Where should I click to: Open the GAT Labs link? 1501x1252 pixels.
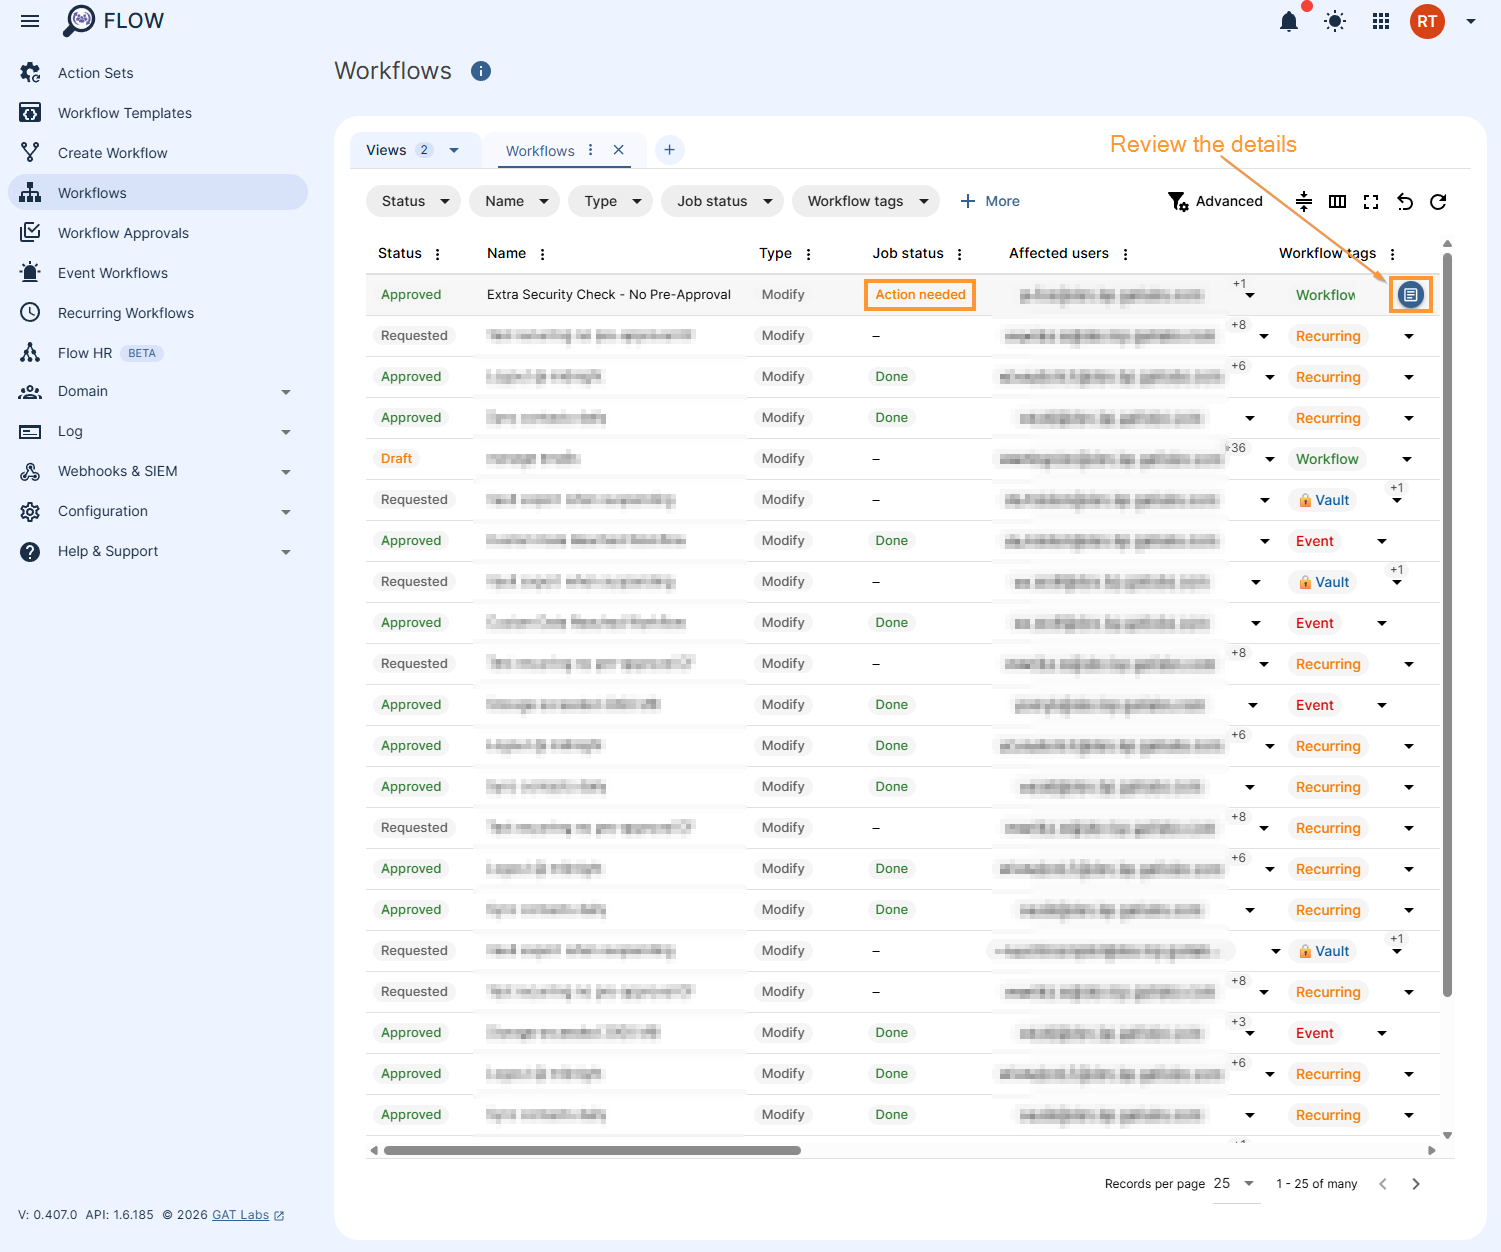pos(240,1214)
